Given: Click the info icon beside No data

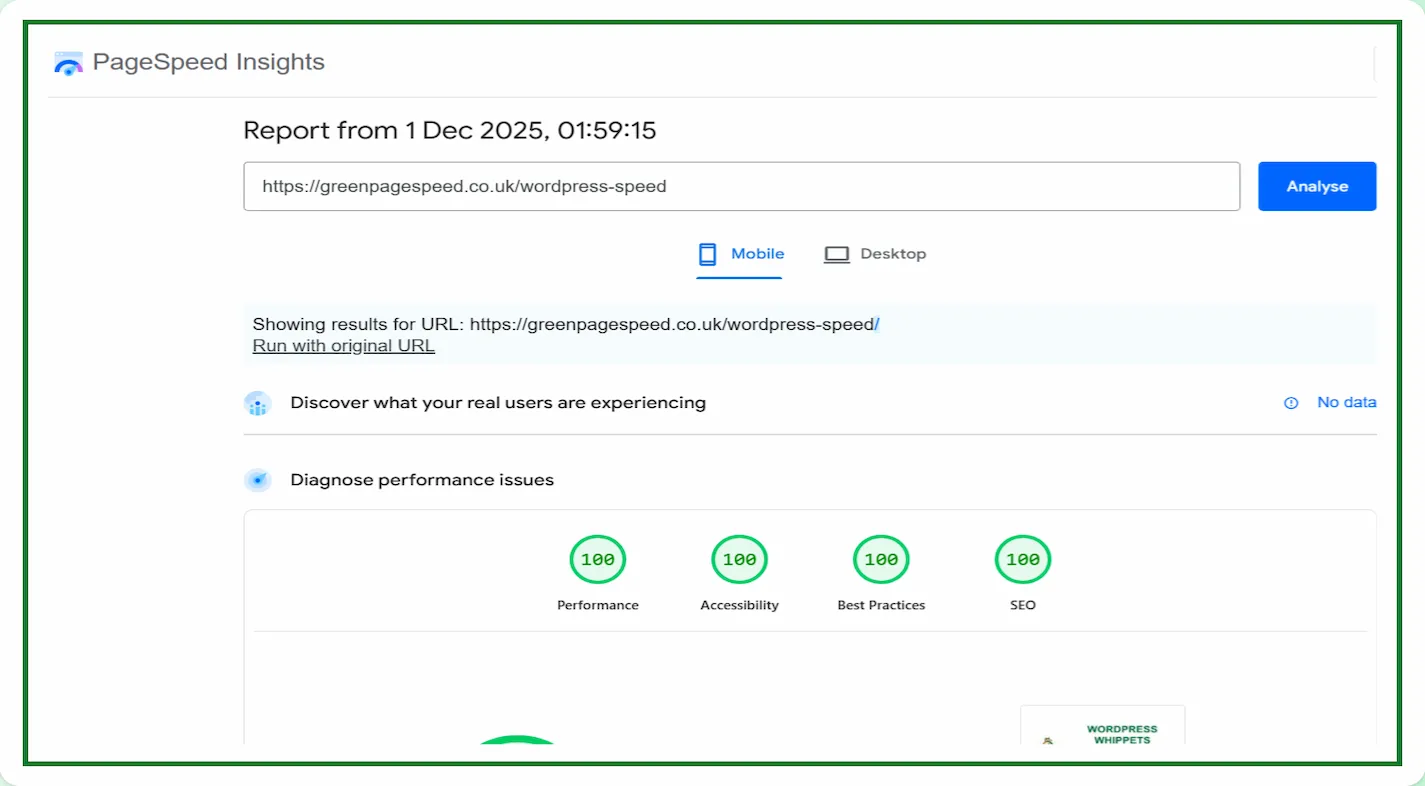Looking at the screenshot, I should 1291,403.
